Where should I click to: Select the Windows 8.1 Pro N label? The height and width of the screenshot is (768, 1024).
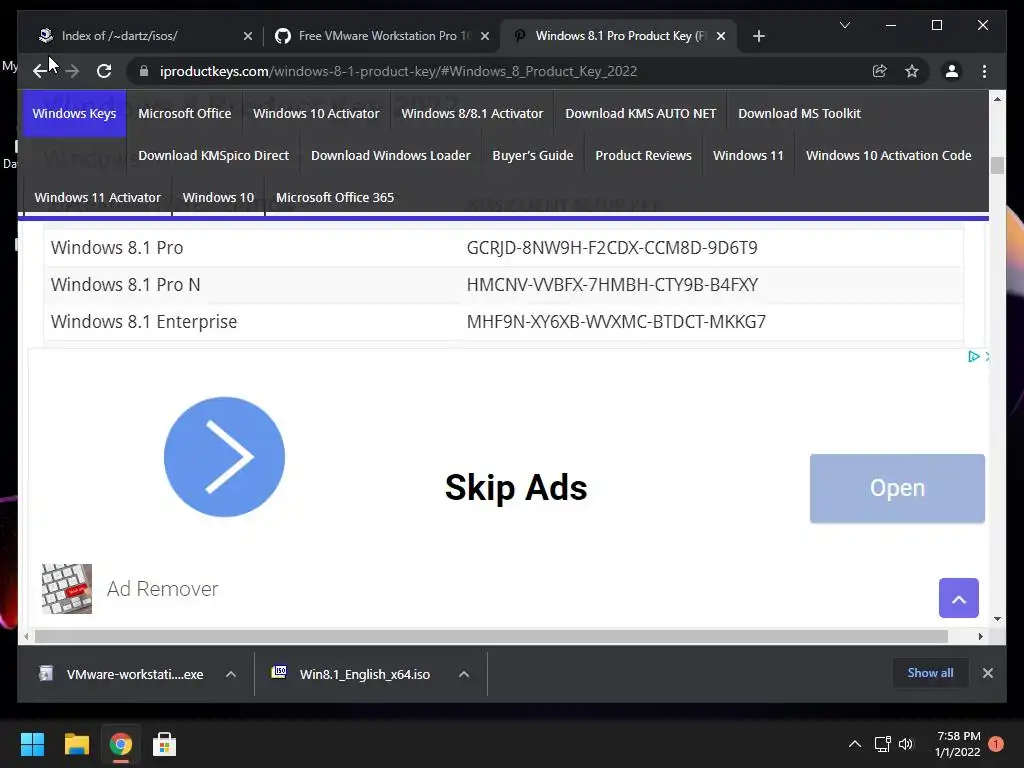pyautogui.click(x=125, y=285)
